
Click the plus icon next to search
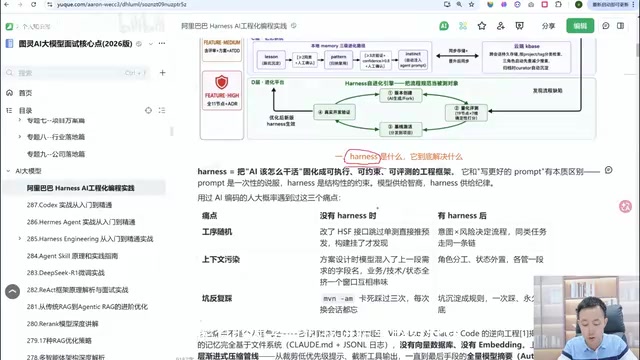(x=162, y=73)
